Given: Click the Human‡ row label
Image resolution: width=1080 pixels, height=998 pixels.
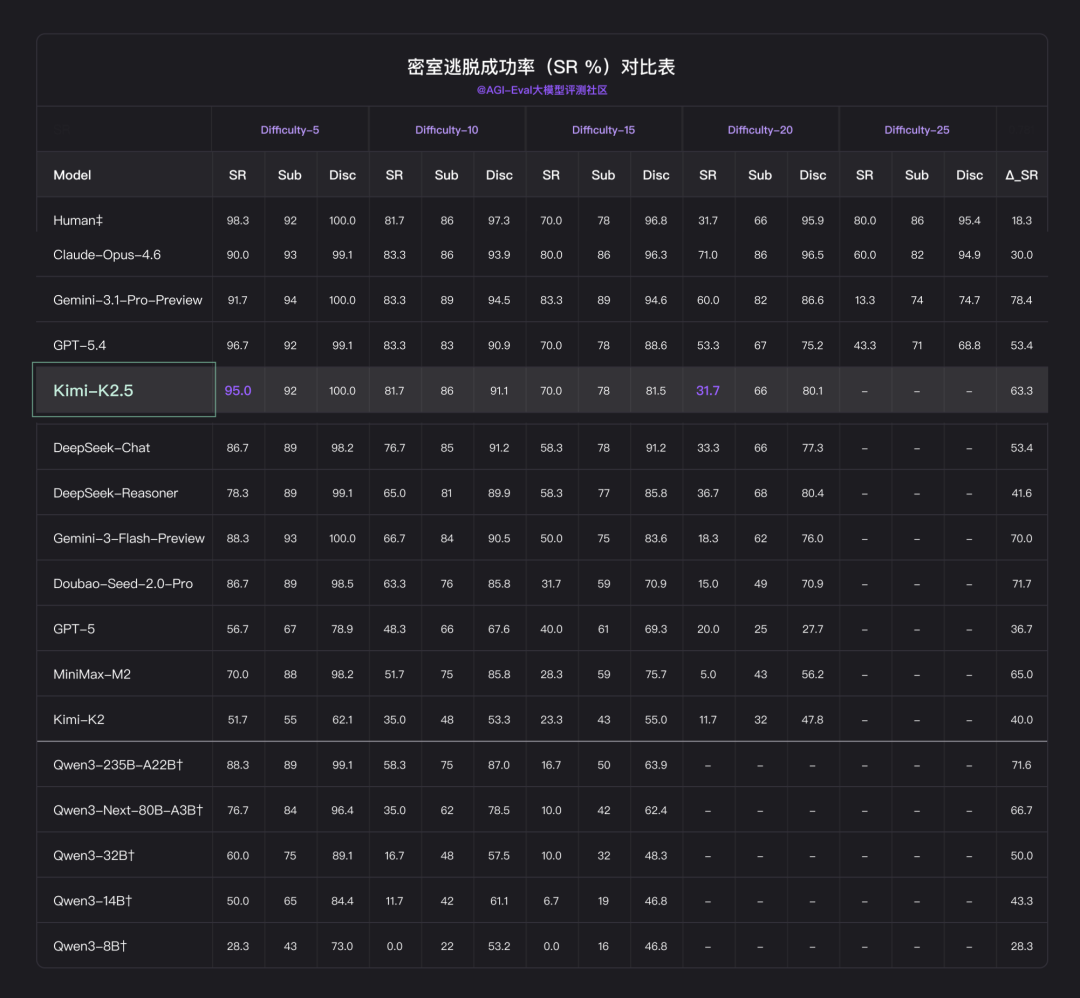Looking at the screenshot, I should tap(78, 220).
